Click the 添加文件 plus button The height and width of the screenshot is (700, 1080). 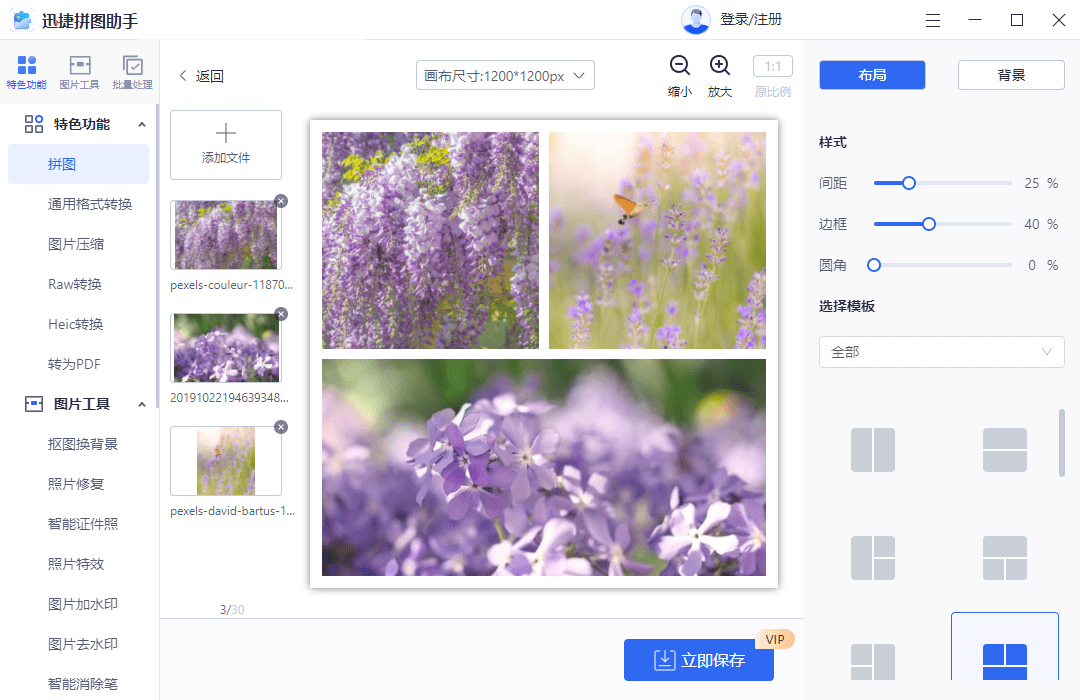pos(226,145)
